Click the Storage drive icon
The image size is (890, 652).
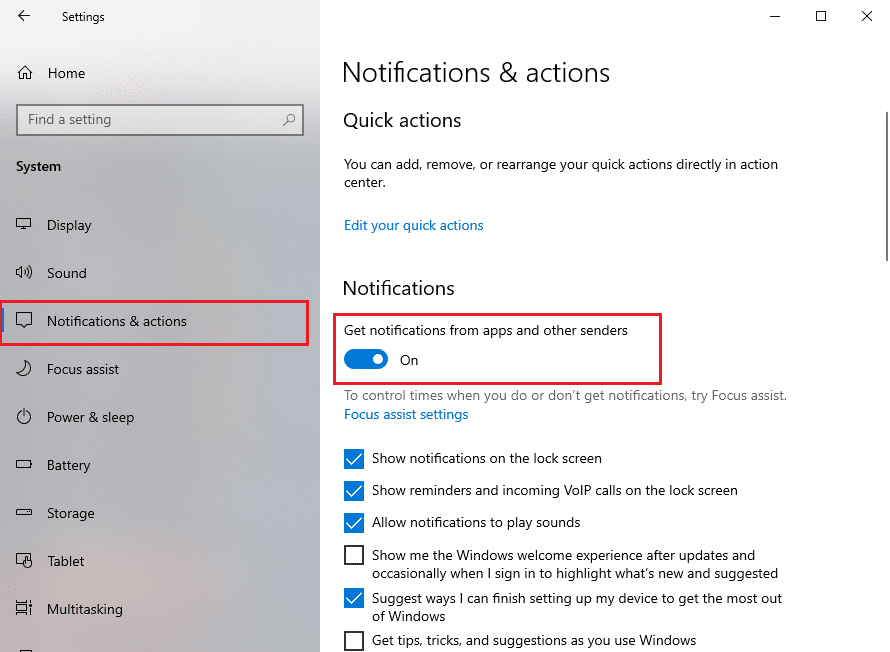click(25, 513)
